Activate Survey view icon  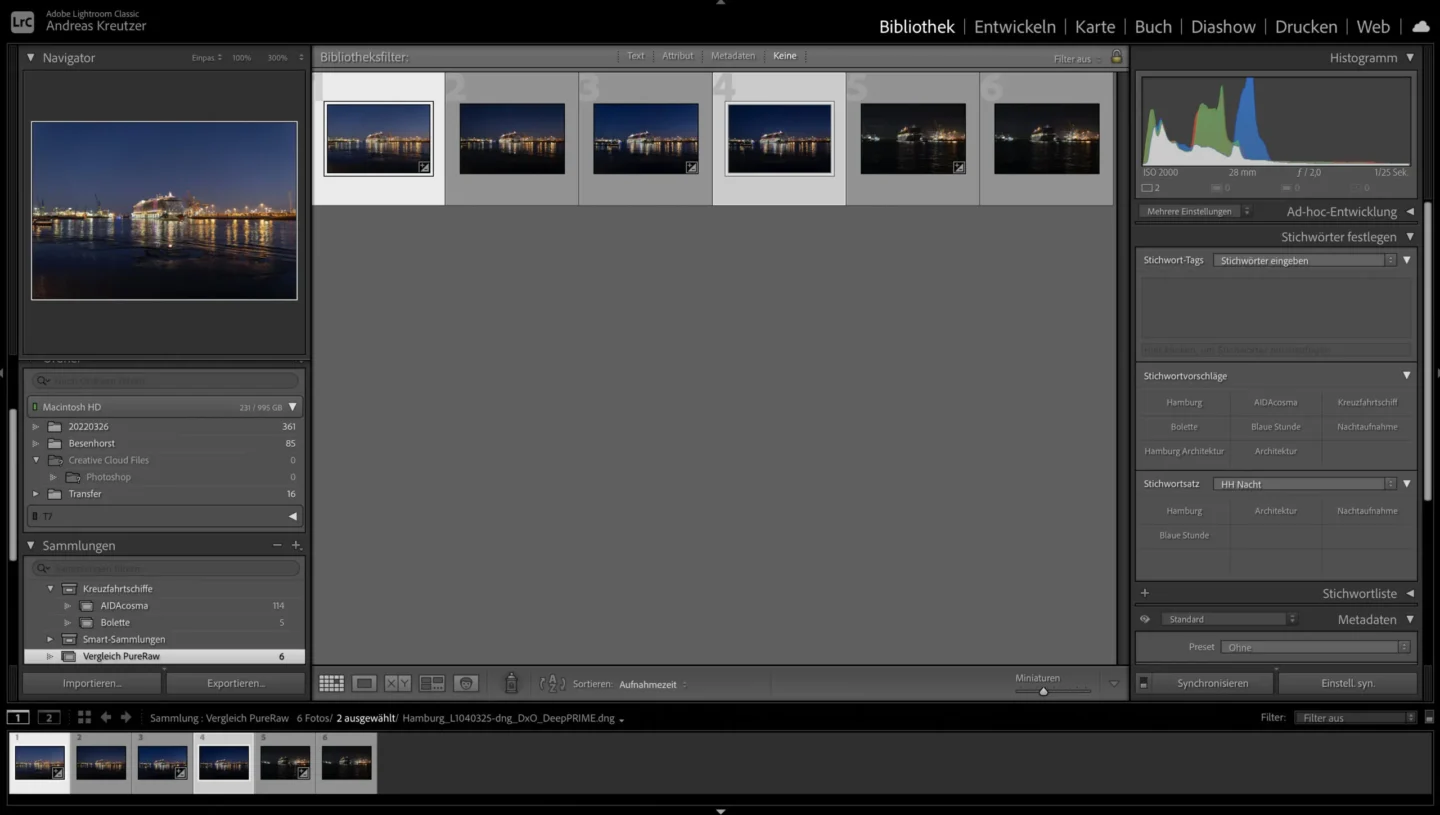coord(431,683)
